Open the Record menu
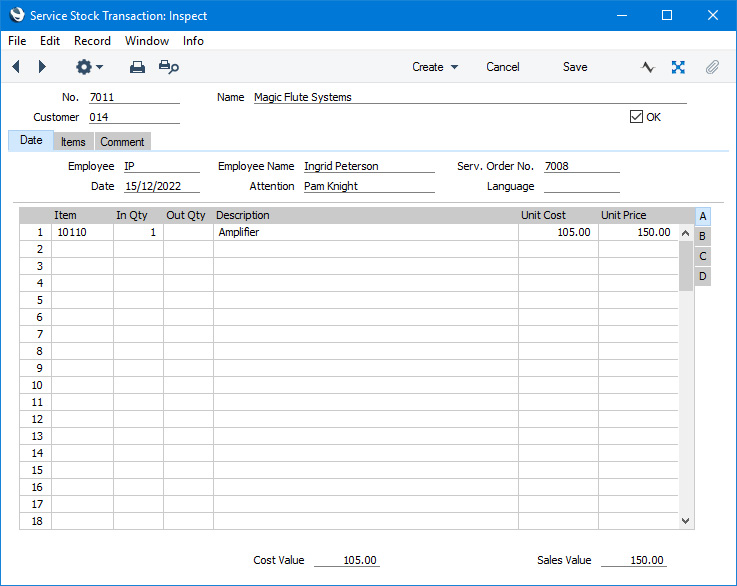 (92, 41)
